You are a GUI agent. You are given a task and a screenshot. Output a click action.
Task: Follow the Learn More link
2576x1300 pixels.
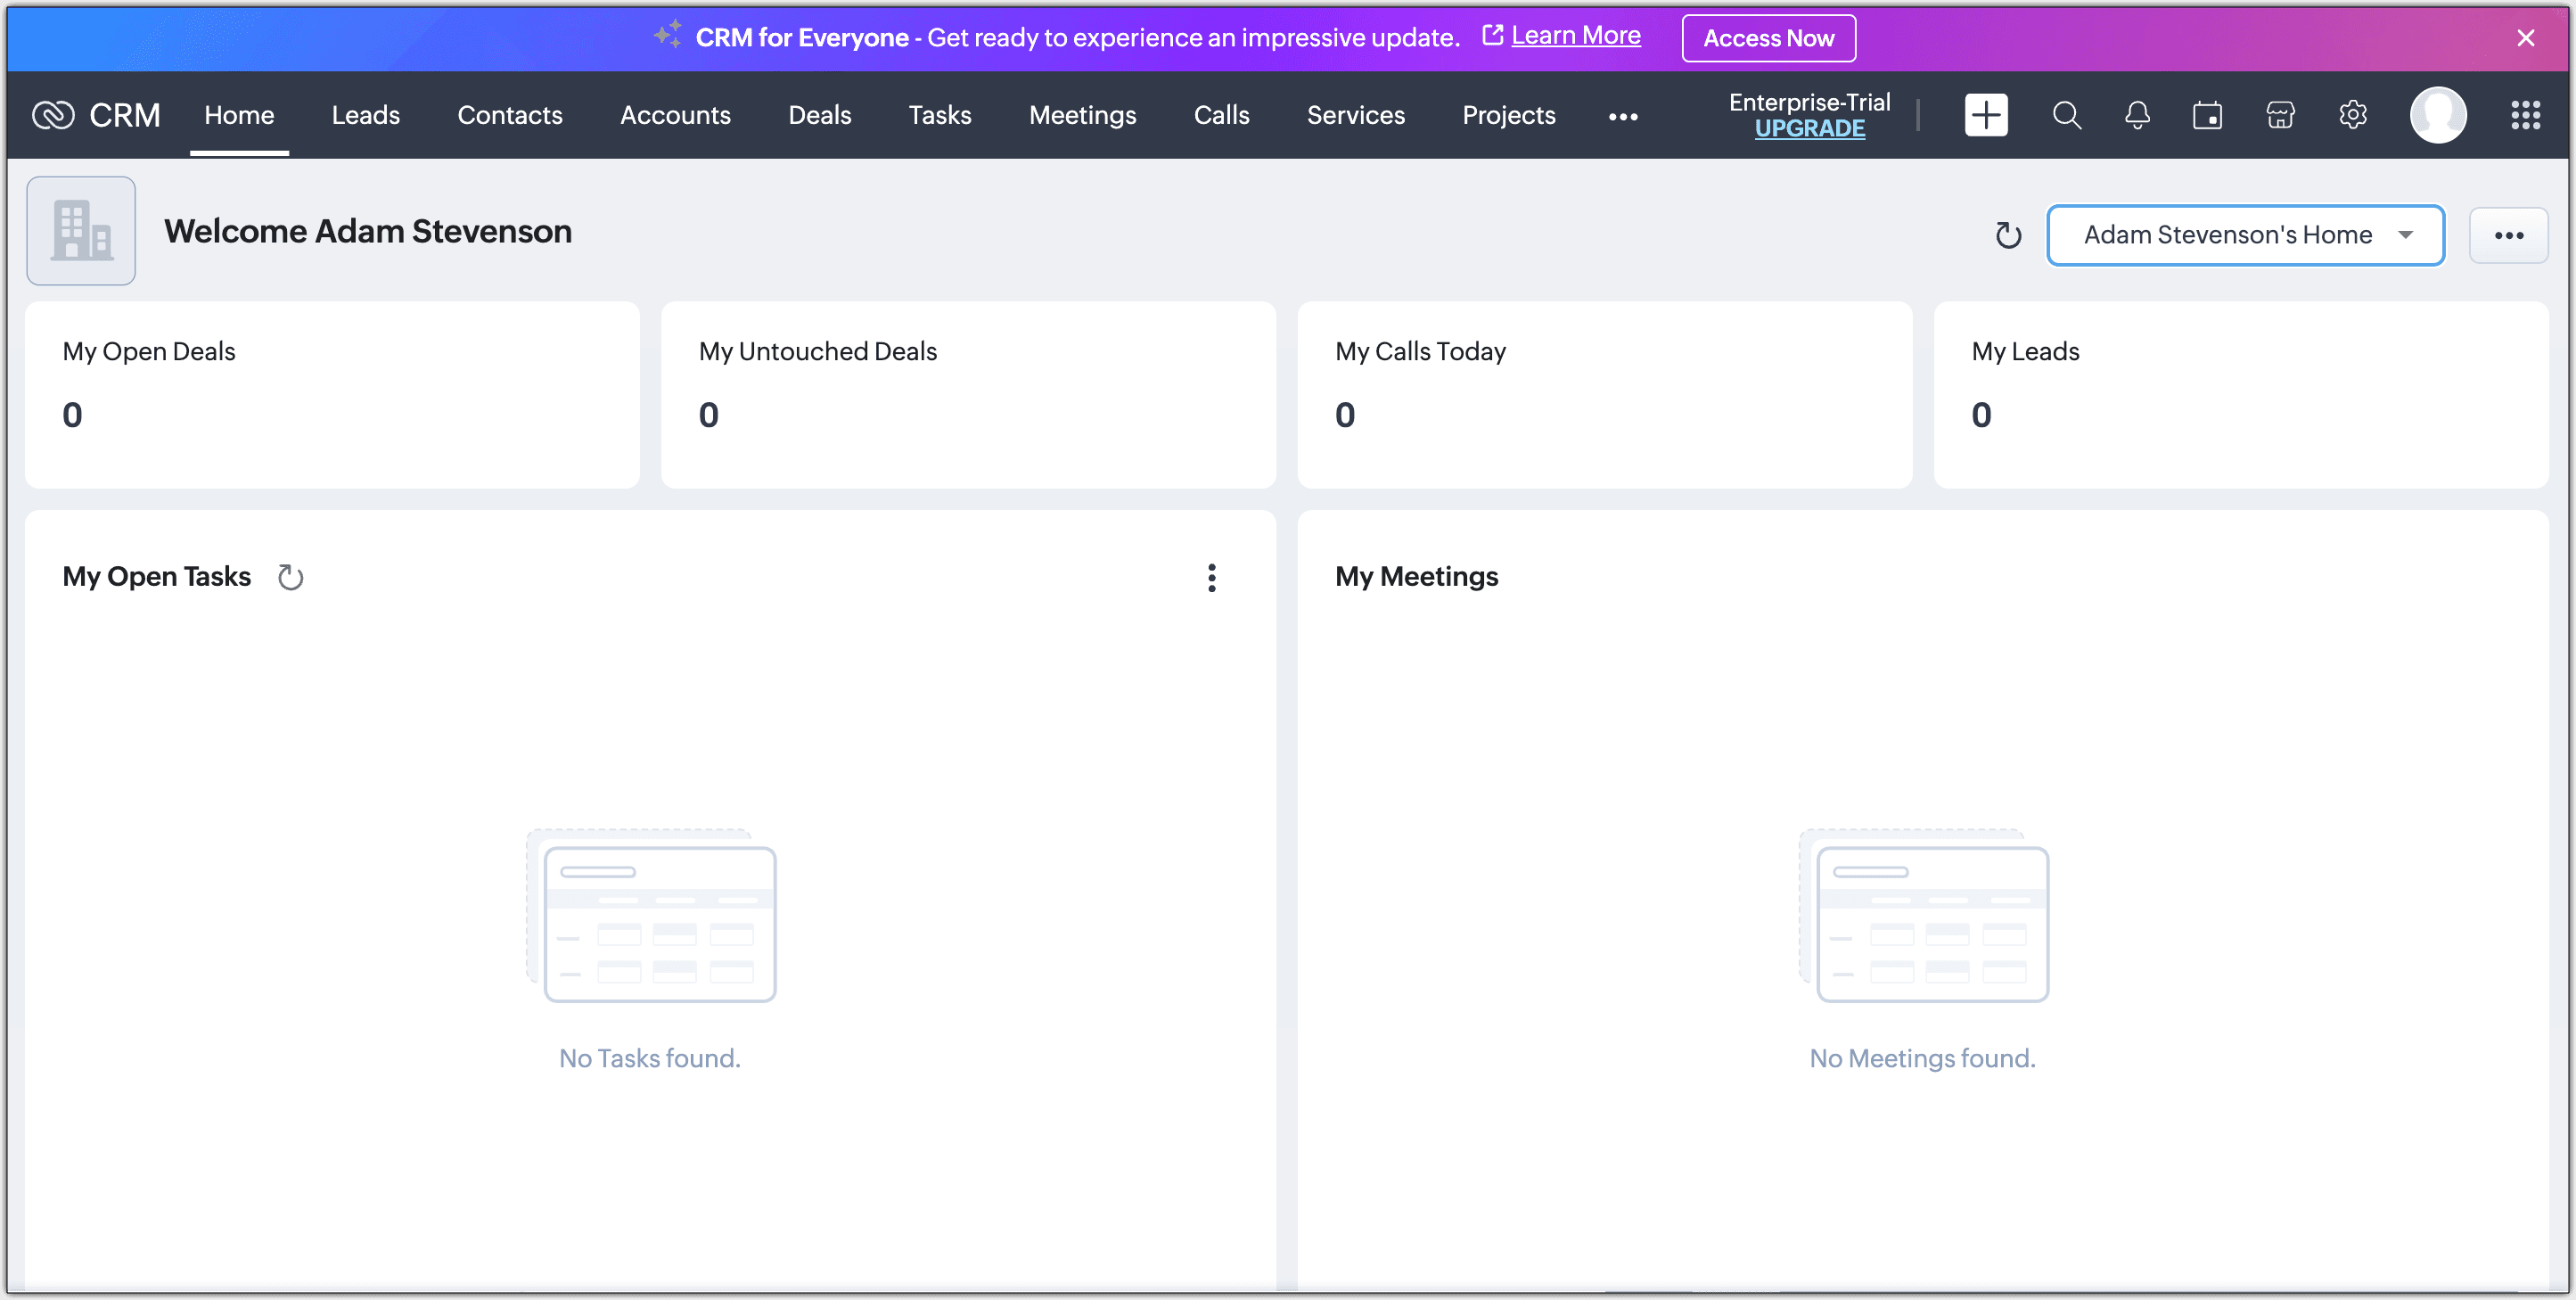point(1575,35)
